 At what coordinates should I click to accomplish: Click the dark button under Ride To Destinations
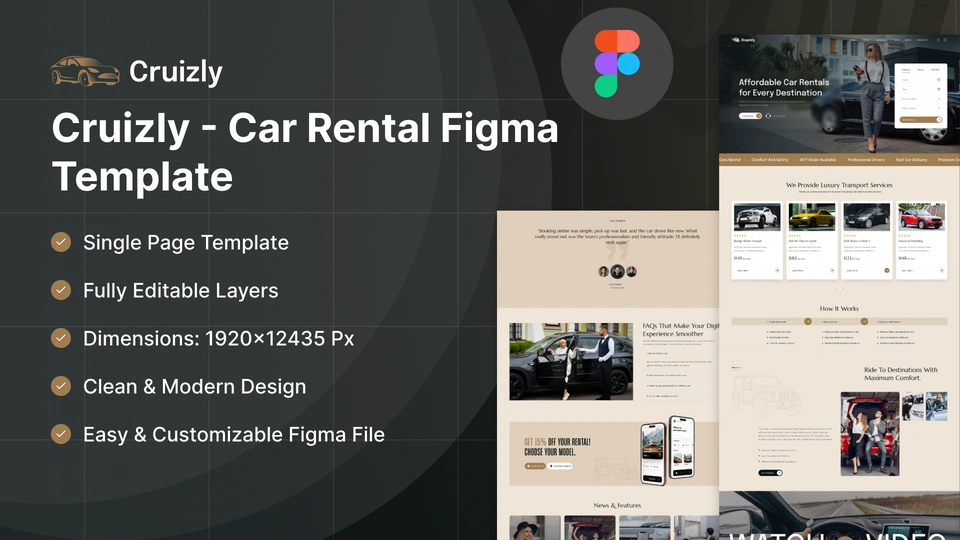[771, 473]
